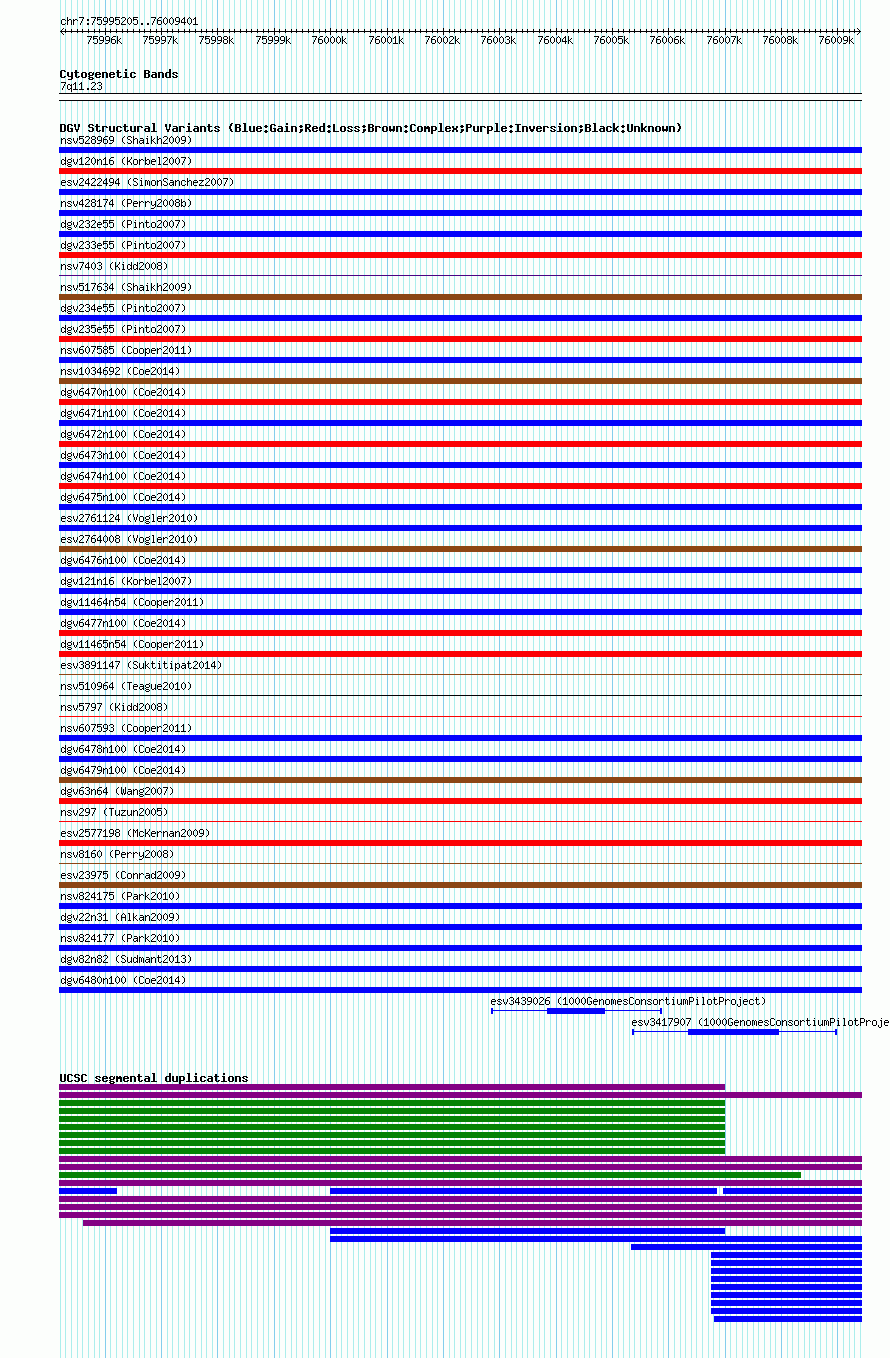The width and height of the screenshot is (890, 1358).
Task: Select dgv6477n100 (Coe2014) label
Action: click(123, 623)
